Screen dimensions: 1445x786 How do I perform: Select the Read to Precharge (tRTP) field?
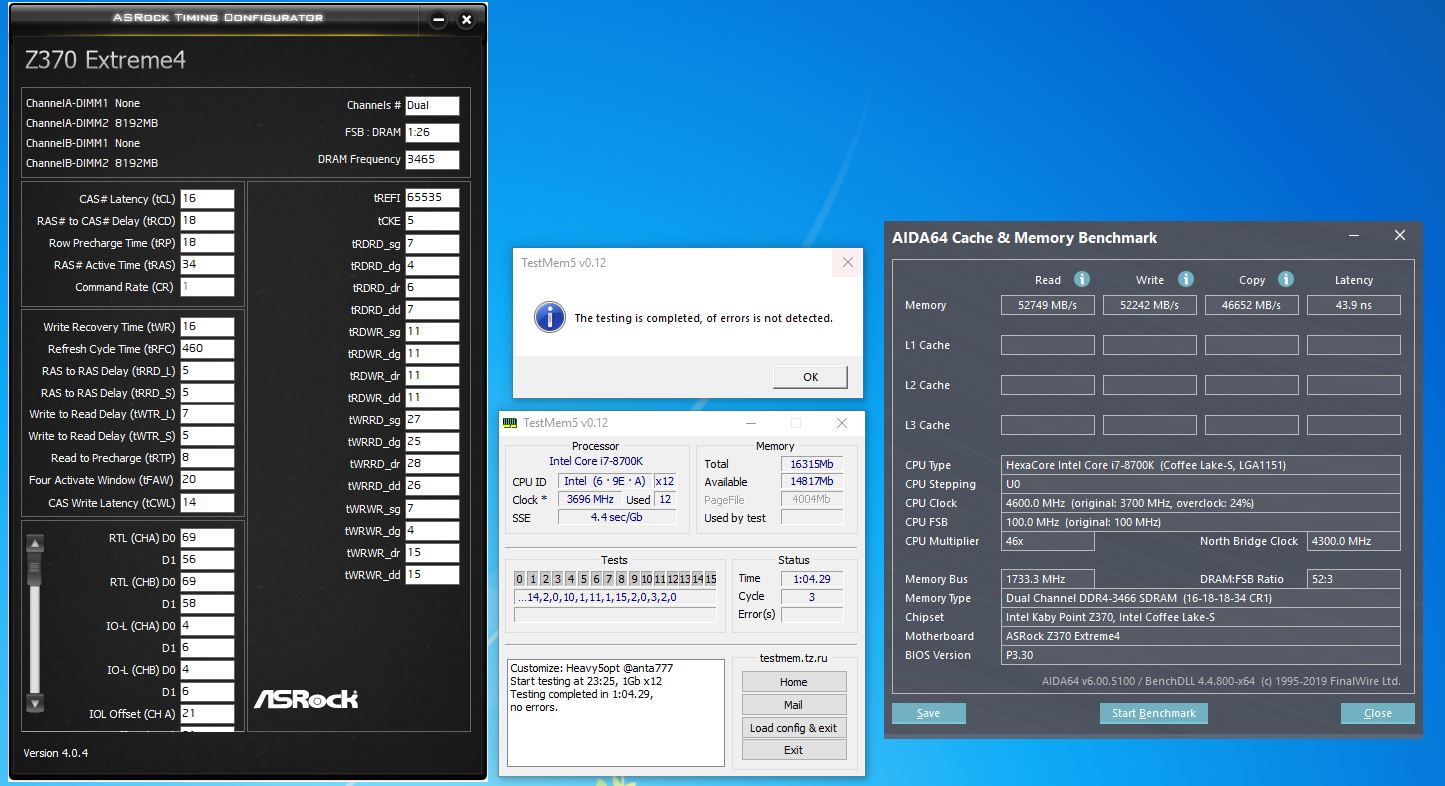pyautogui.click(x=207, y=458)
